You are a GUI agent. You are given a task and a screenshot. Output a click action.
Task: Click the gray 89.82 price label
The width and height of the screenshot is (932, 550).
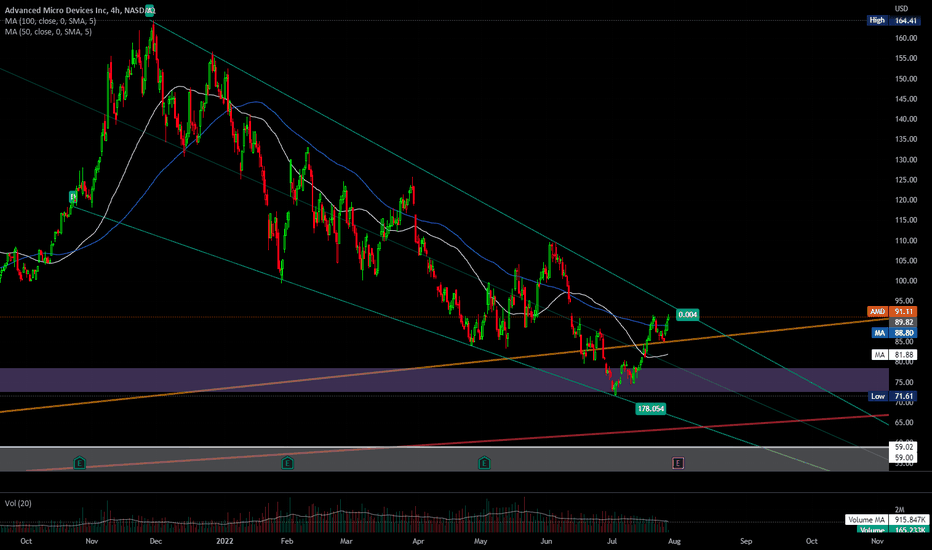point(904,322)
